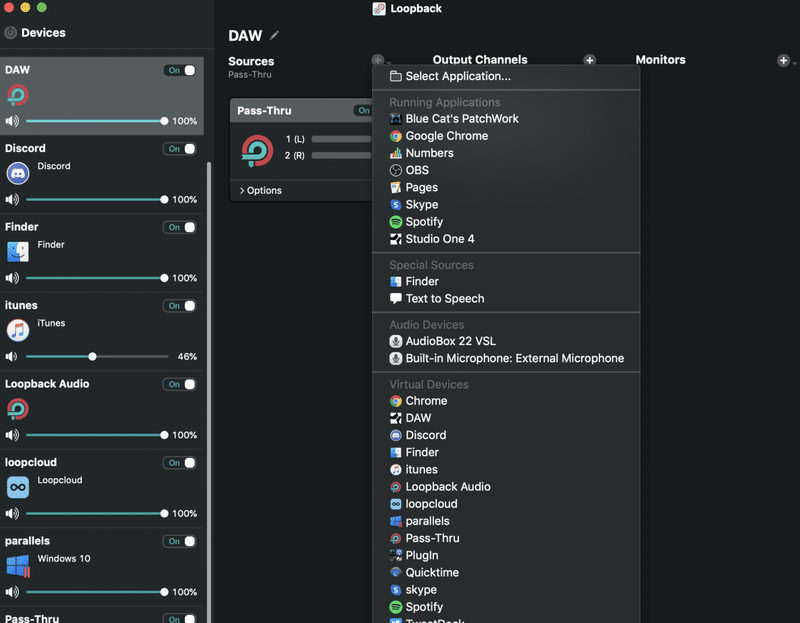Select AudioBox 22 VSL audio device

click(x=506, y=341)
